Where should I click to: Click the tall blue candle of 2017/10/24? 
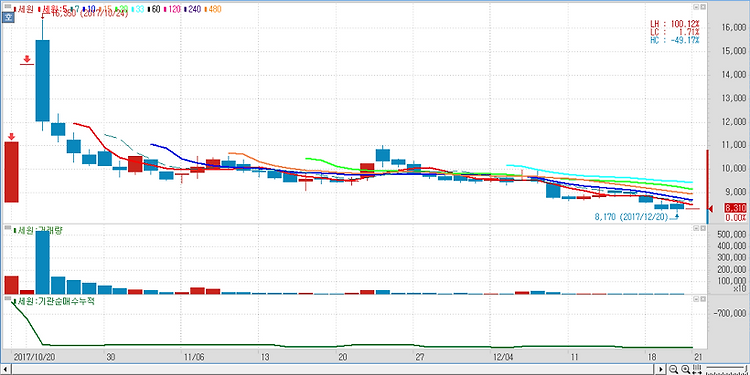[x=43, y=80]
